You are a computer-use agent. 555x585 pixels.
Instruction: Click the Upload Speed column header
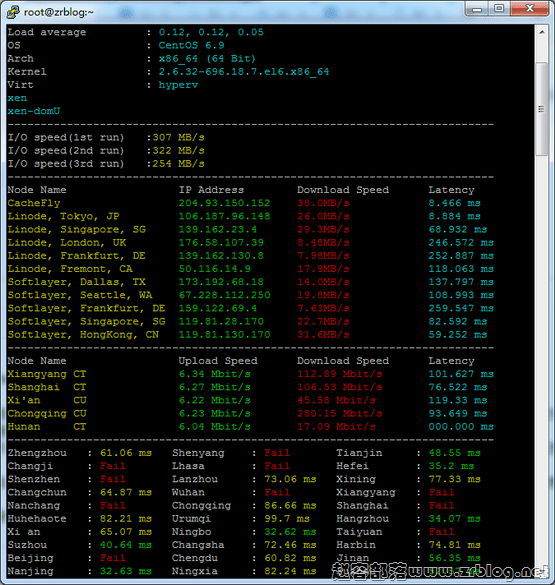pos(218,361)
